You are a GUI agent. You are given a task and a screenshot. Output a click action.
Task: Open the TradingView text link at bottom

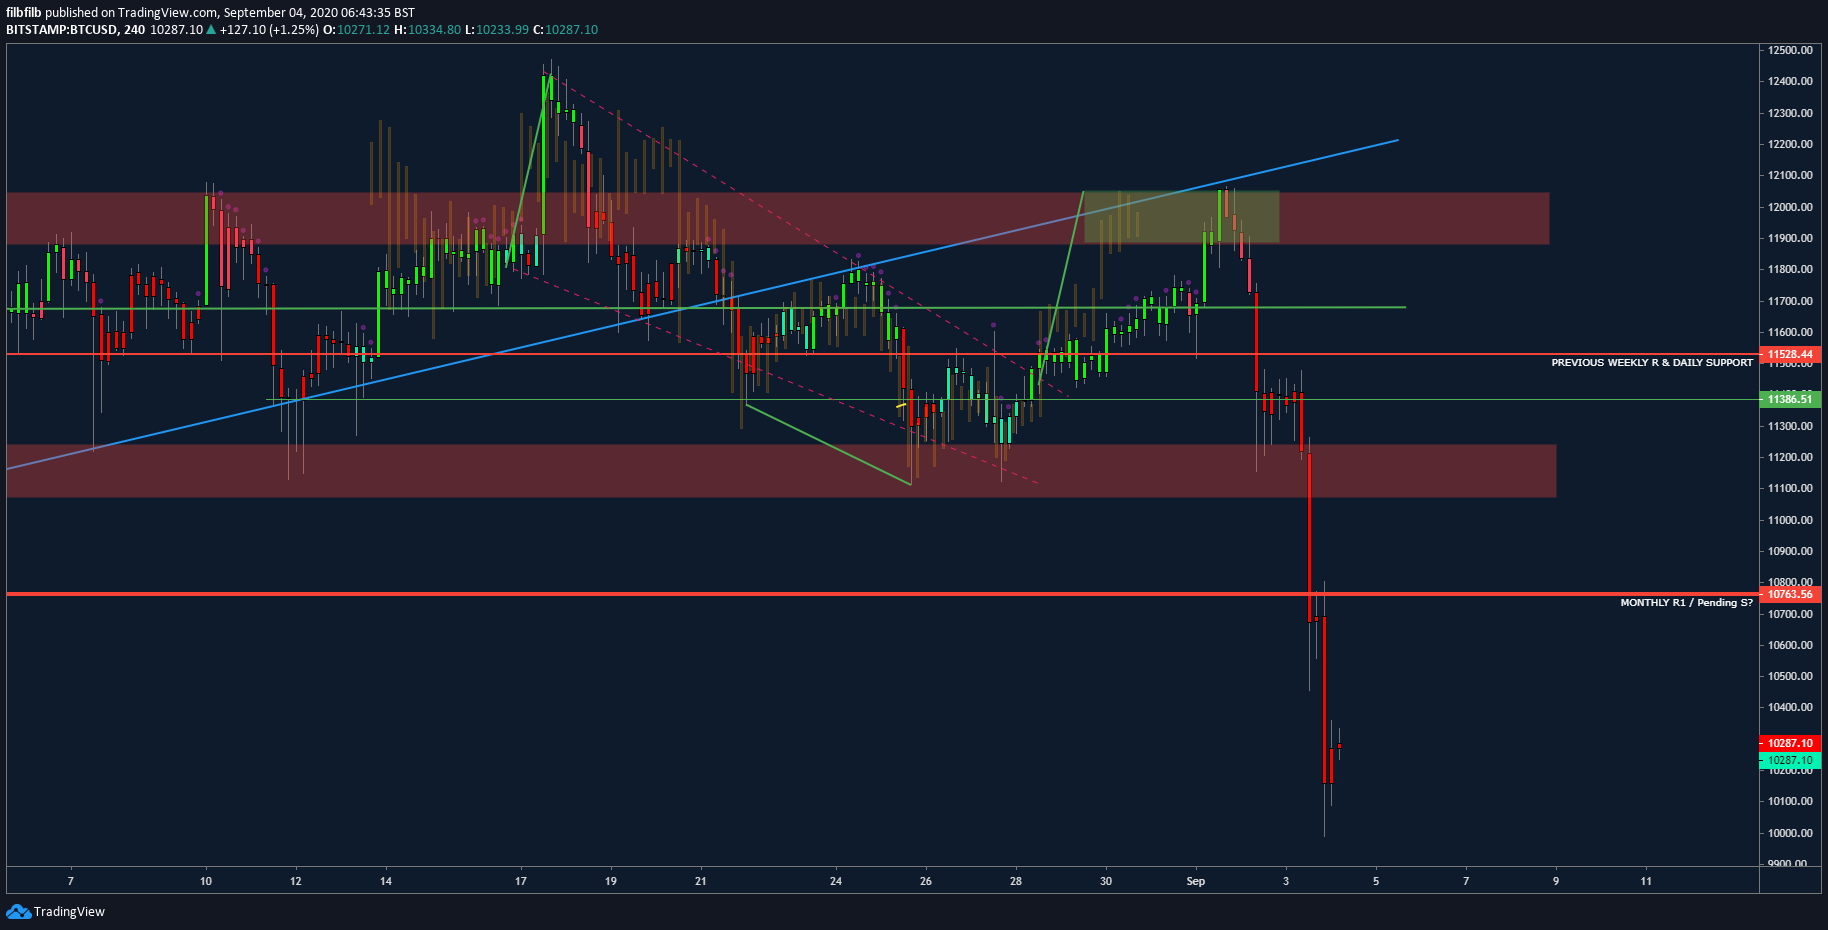coord(69,911)
